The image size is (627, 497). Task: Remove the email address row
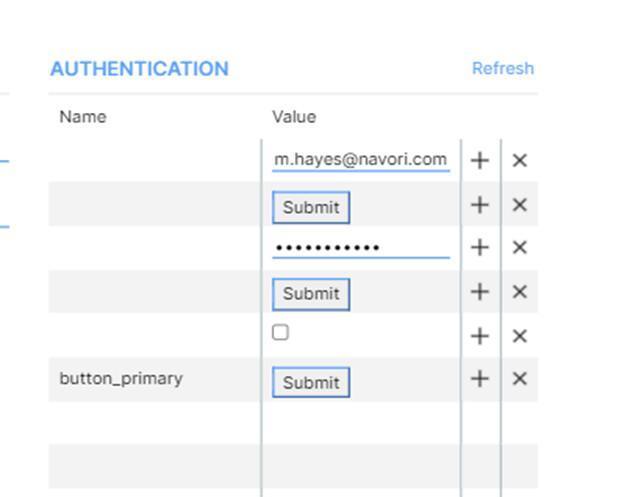click(519, 161)
